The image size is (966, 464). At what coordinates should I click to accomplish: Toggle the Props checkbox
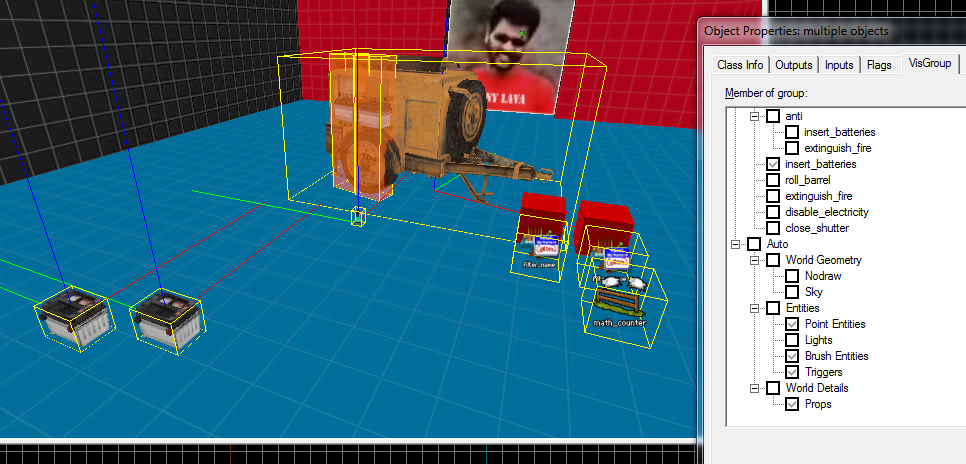click(x=792, y=404)
